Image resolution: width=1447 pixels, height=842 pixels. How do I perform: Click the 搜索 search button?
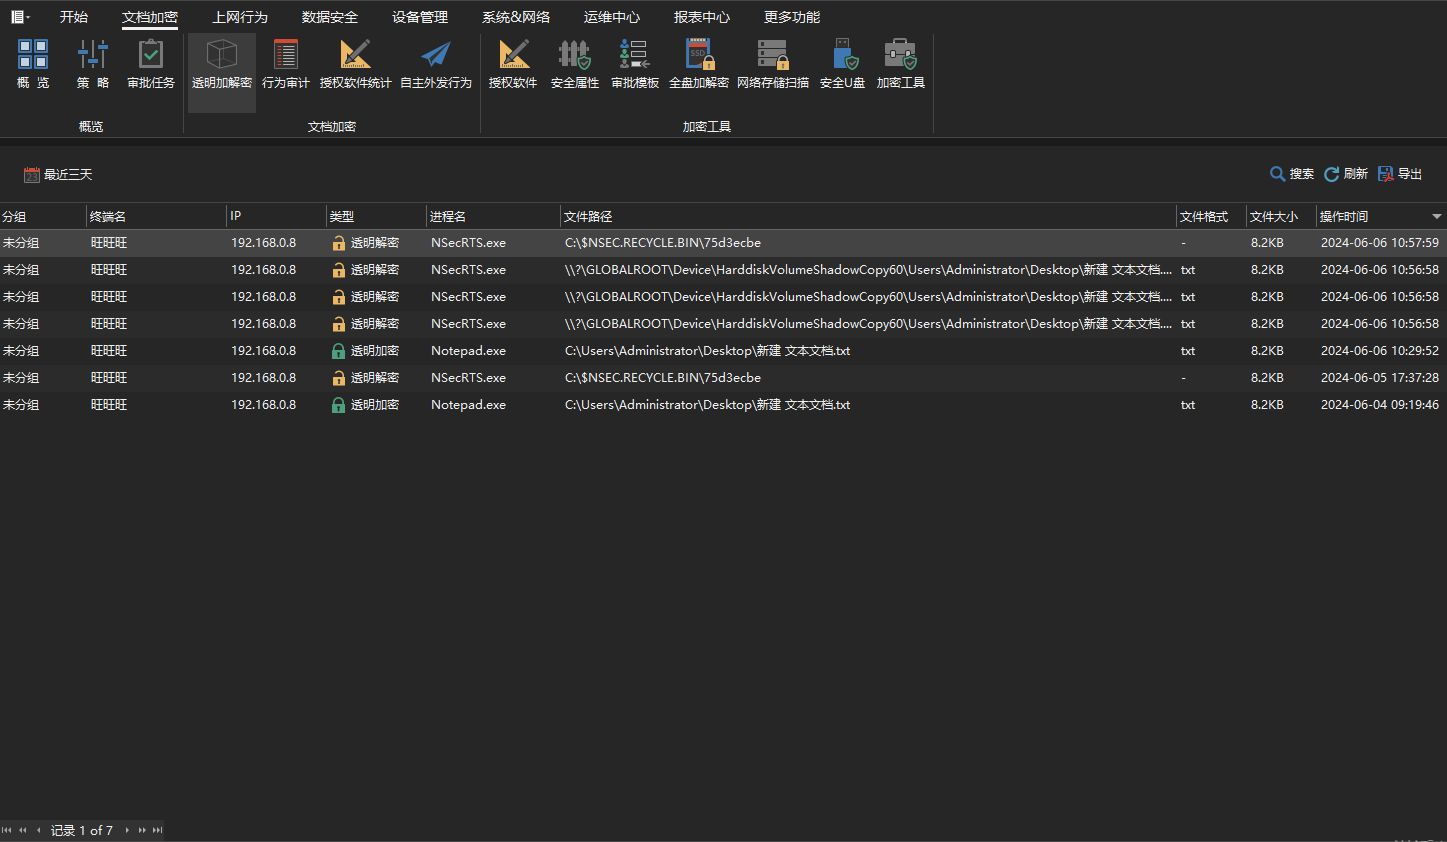[1292, 174]
